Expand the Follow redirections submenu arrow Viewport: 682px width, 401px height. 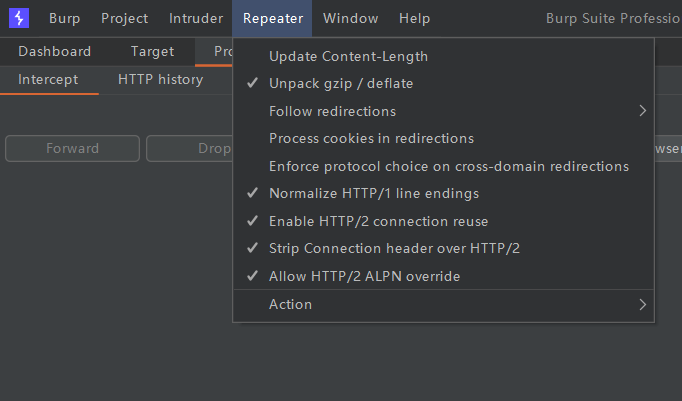coord(643,111)
